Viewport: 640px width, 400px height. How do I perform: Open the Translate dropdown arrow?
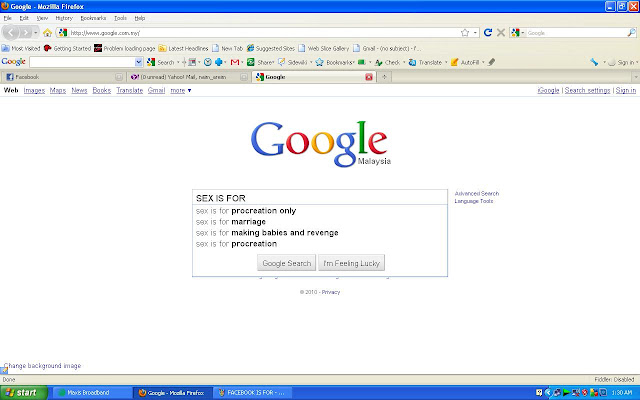point(446,62)
